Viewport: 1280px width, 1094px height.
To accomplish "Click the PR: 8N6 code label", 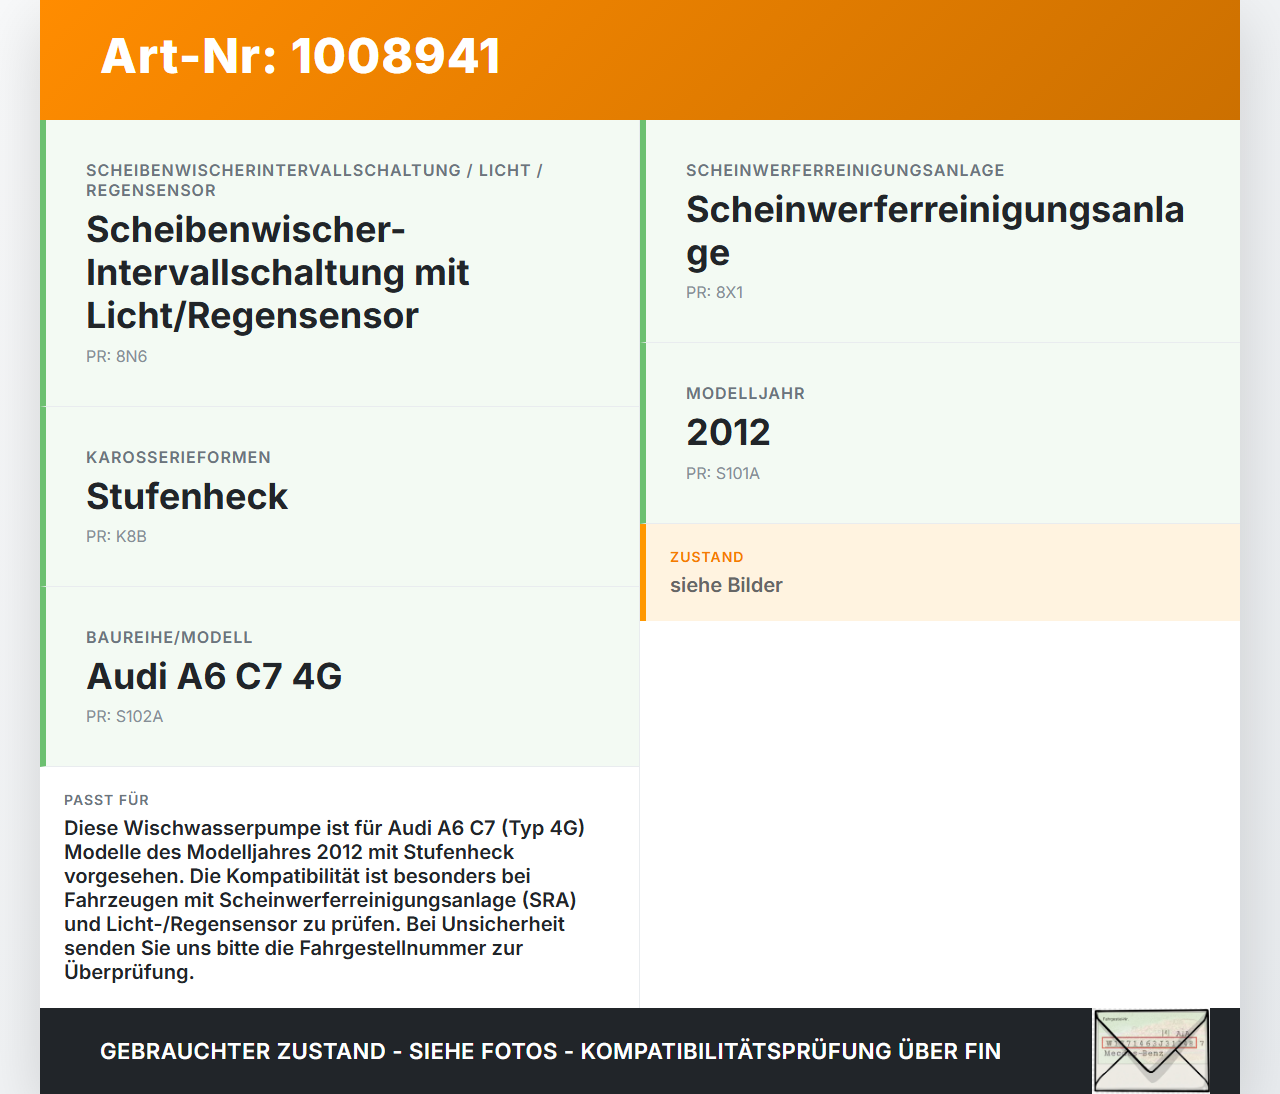I will click(116, 355).
